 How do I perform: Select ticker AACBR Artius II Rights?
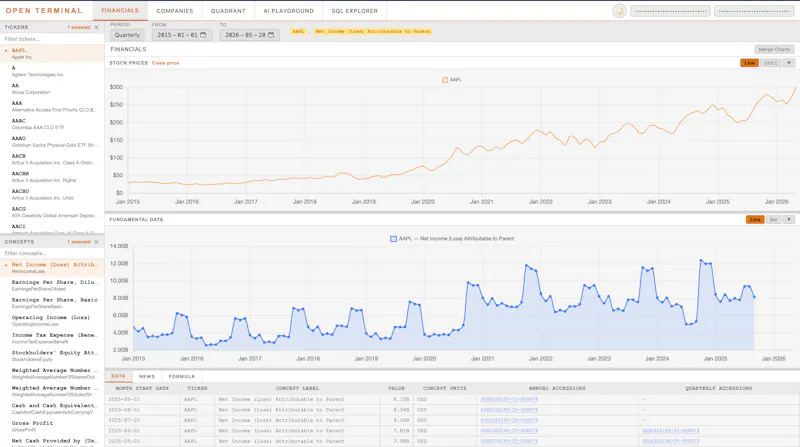[x=52, y=177]
